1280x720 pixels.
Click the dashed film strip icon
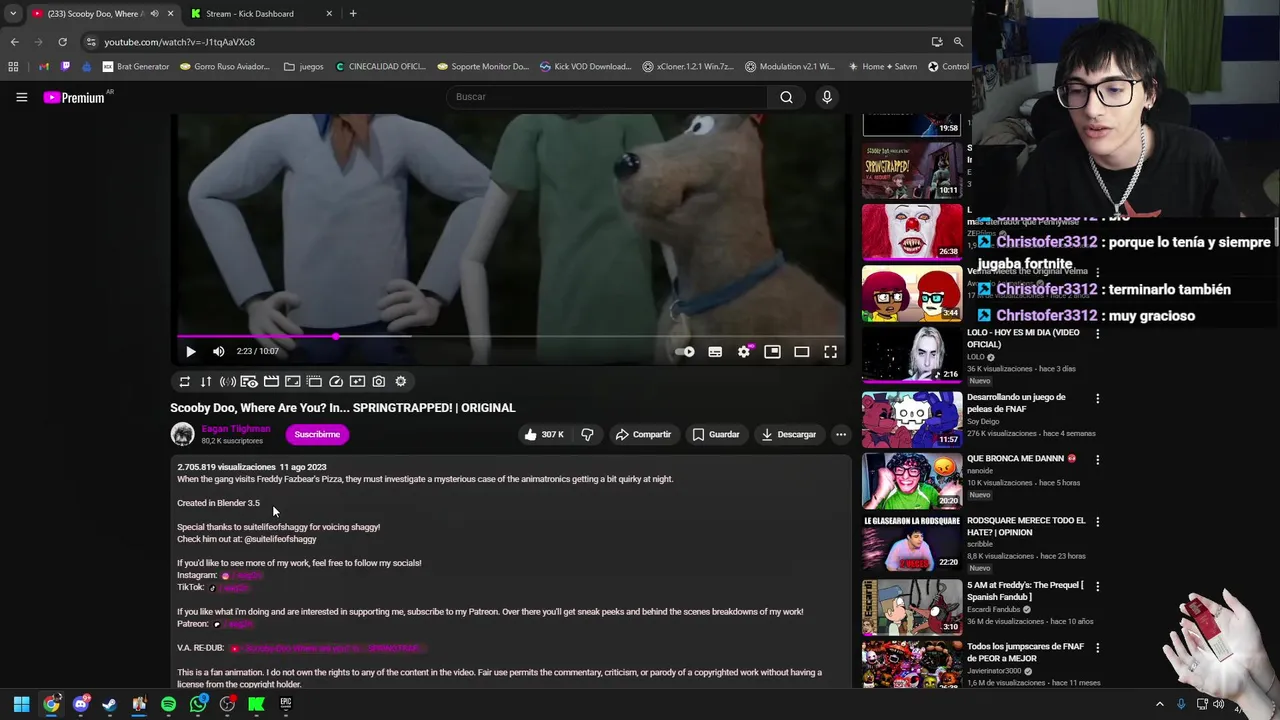click(x=314, y=381)
